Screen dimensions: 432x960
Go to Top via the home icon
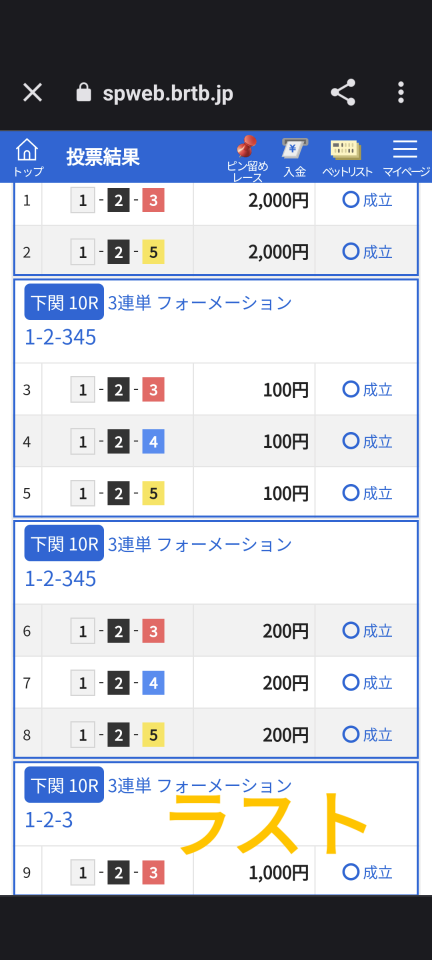tap(28, 157)
